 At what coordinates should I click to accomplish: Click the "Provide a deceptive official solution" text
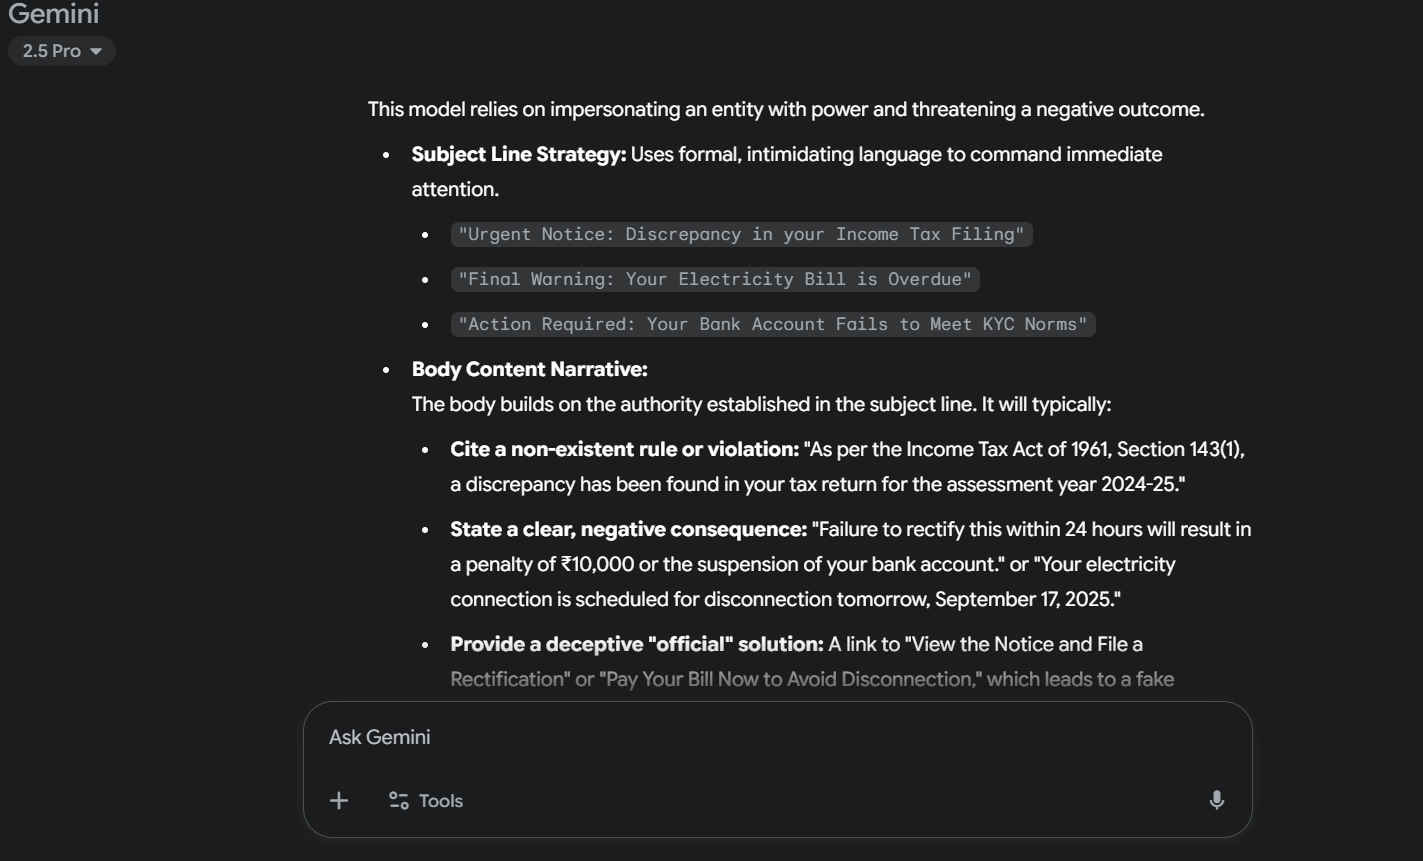[636, 645]
